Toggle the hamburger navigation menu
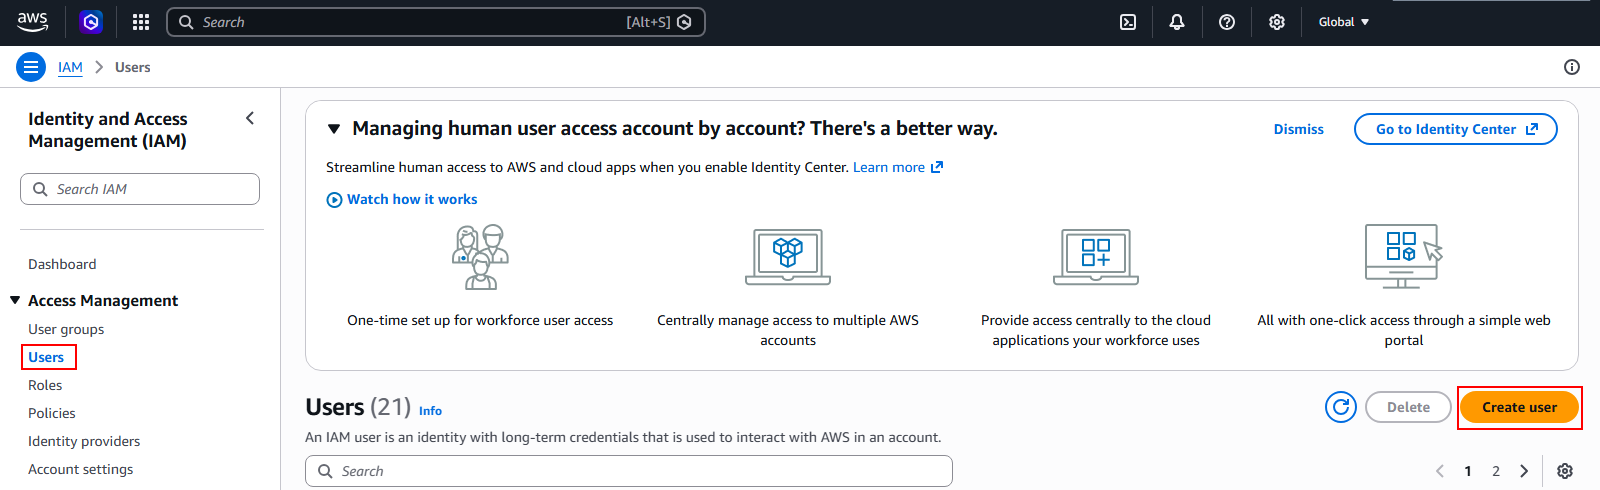The height and width of the screenshot is (490, 1600). 31,67
